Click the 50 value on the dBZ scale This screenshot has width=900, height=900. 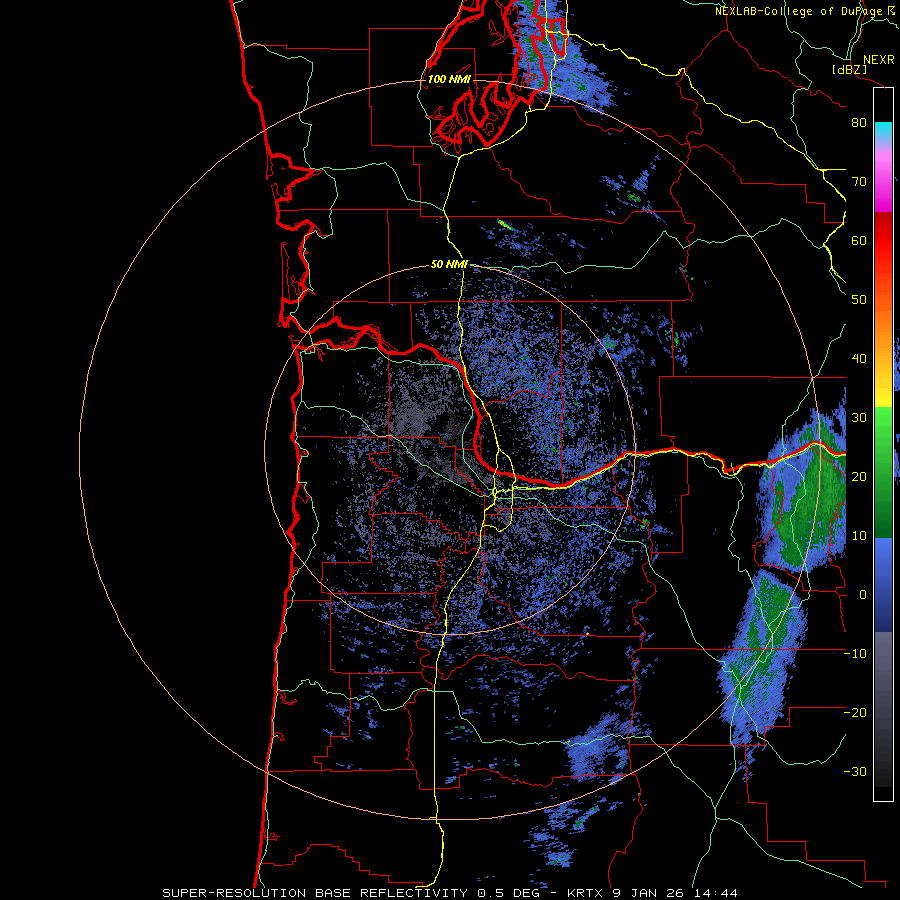point(859,300)
